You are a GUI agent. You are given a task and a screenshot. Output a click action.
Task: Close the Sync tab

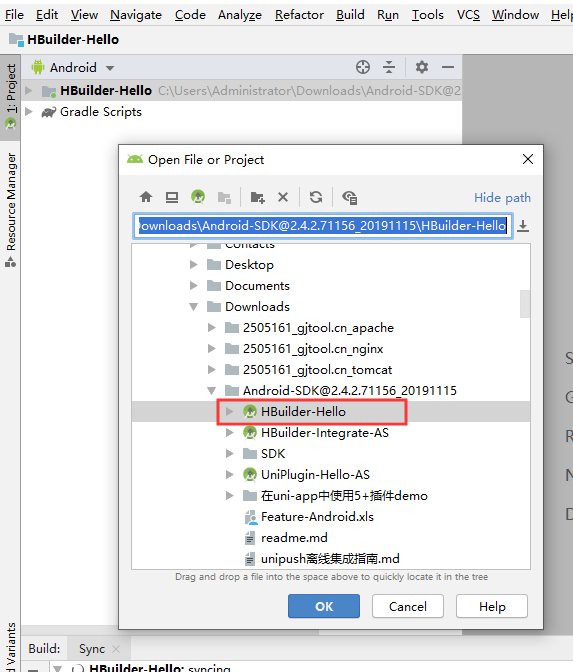coord(116,649)
